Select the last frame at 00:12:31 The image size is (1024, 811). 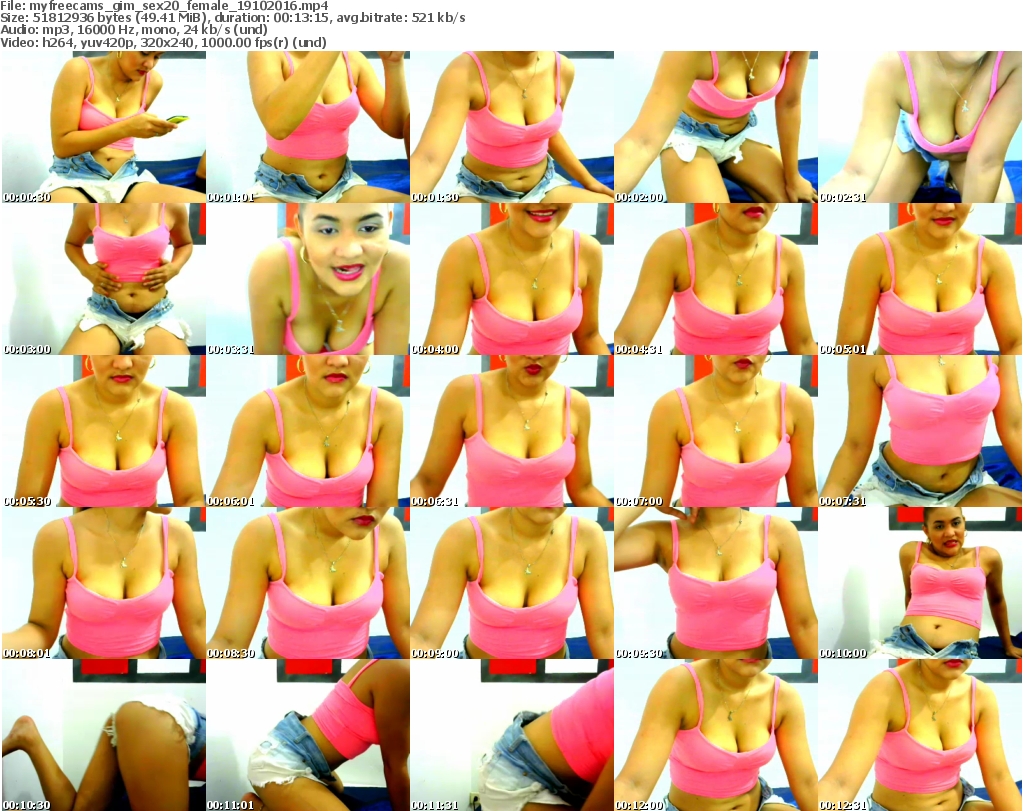(920, 735)
